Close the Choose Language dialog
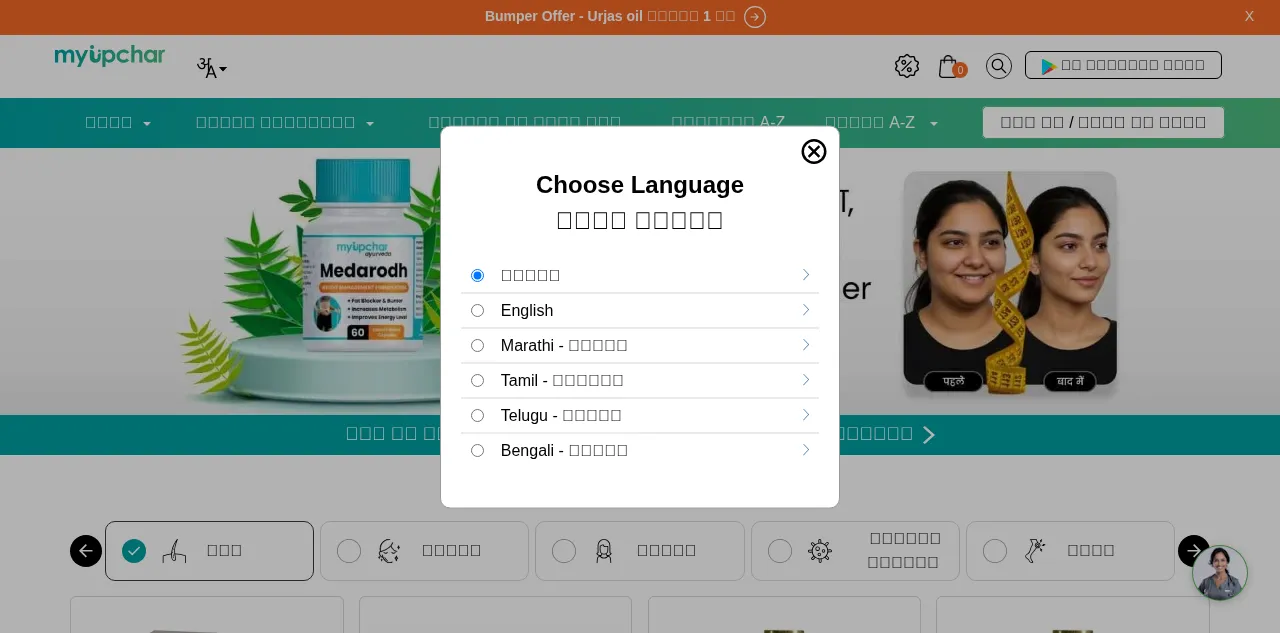This screenshot has width=1280, height=633. (814, 151)
